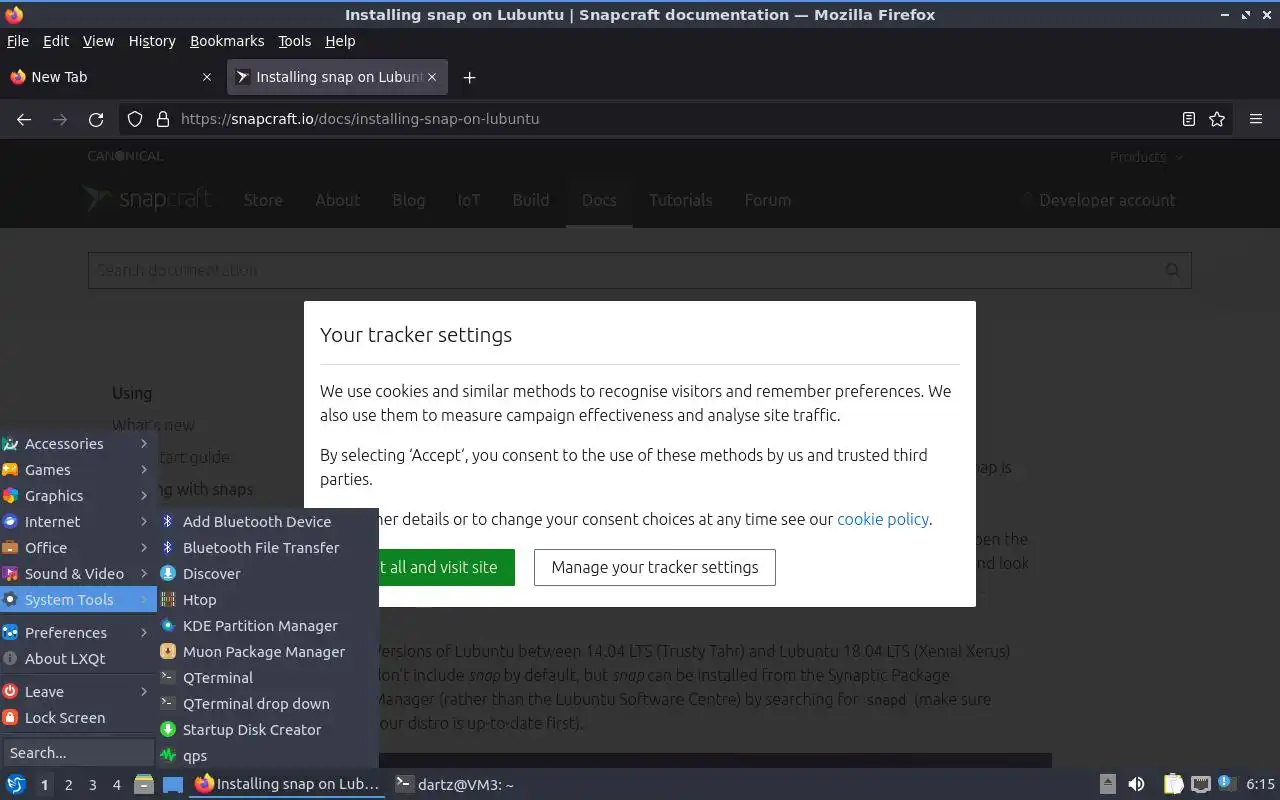The width and height of the screenshot is (1280, 800).
Task: Expand the Office submenu
Action: 78,547
